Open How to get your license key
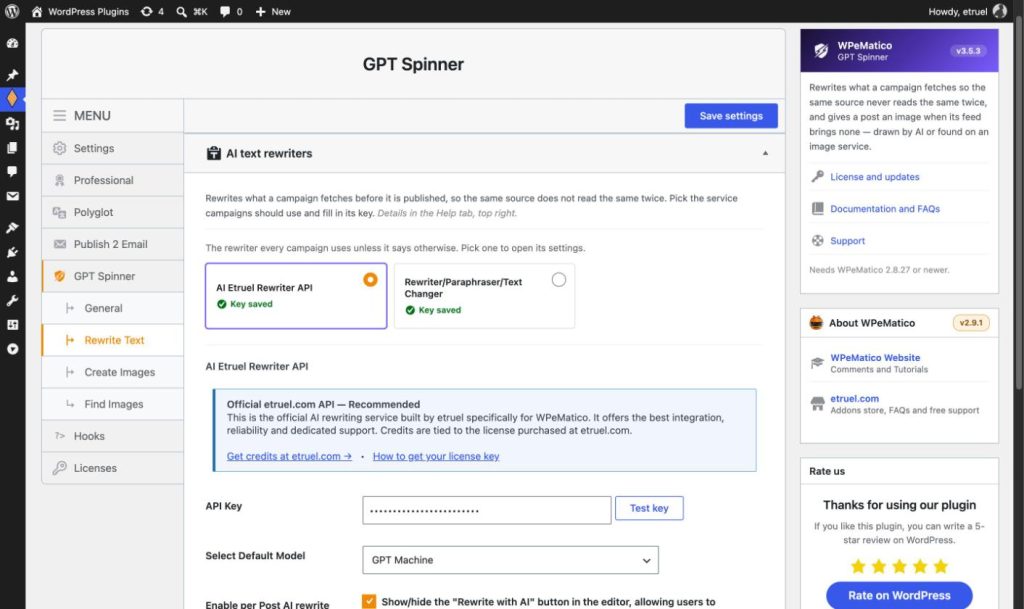The width and height of the screenshot is (1024, 609). click(x=436, y=456)
